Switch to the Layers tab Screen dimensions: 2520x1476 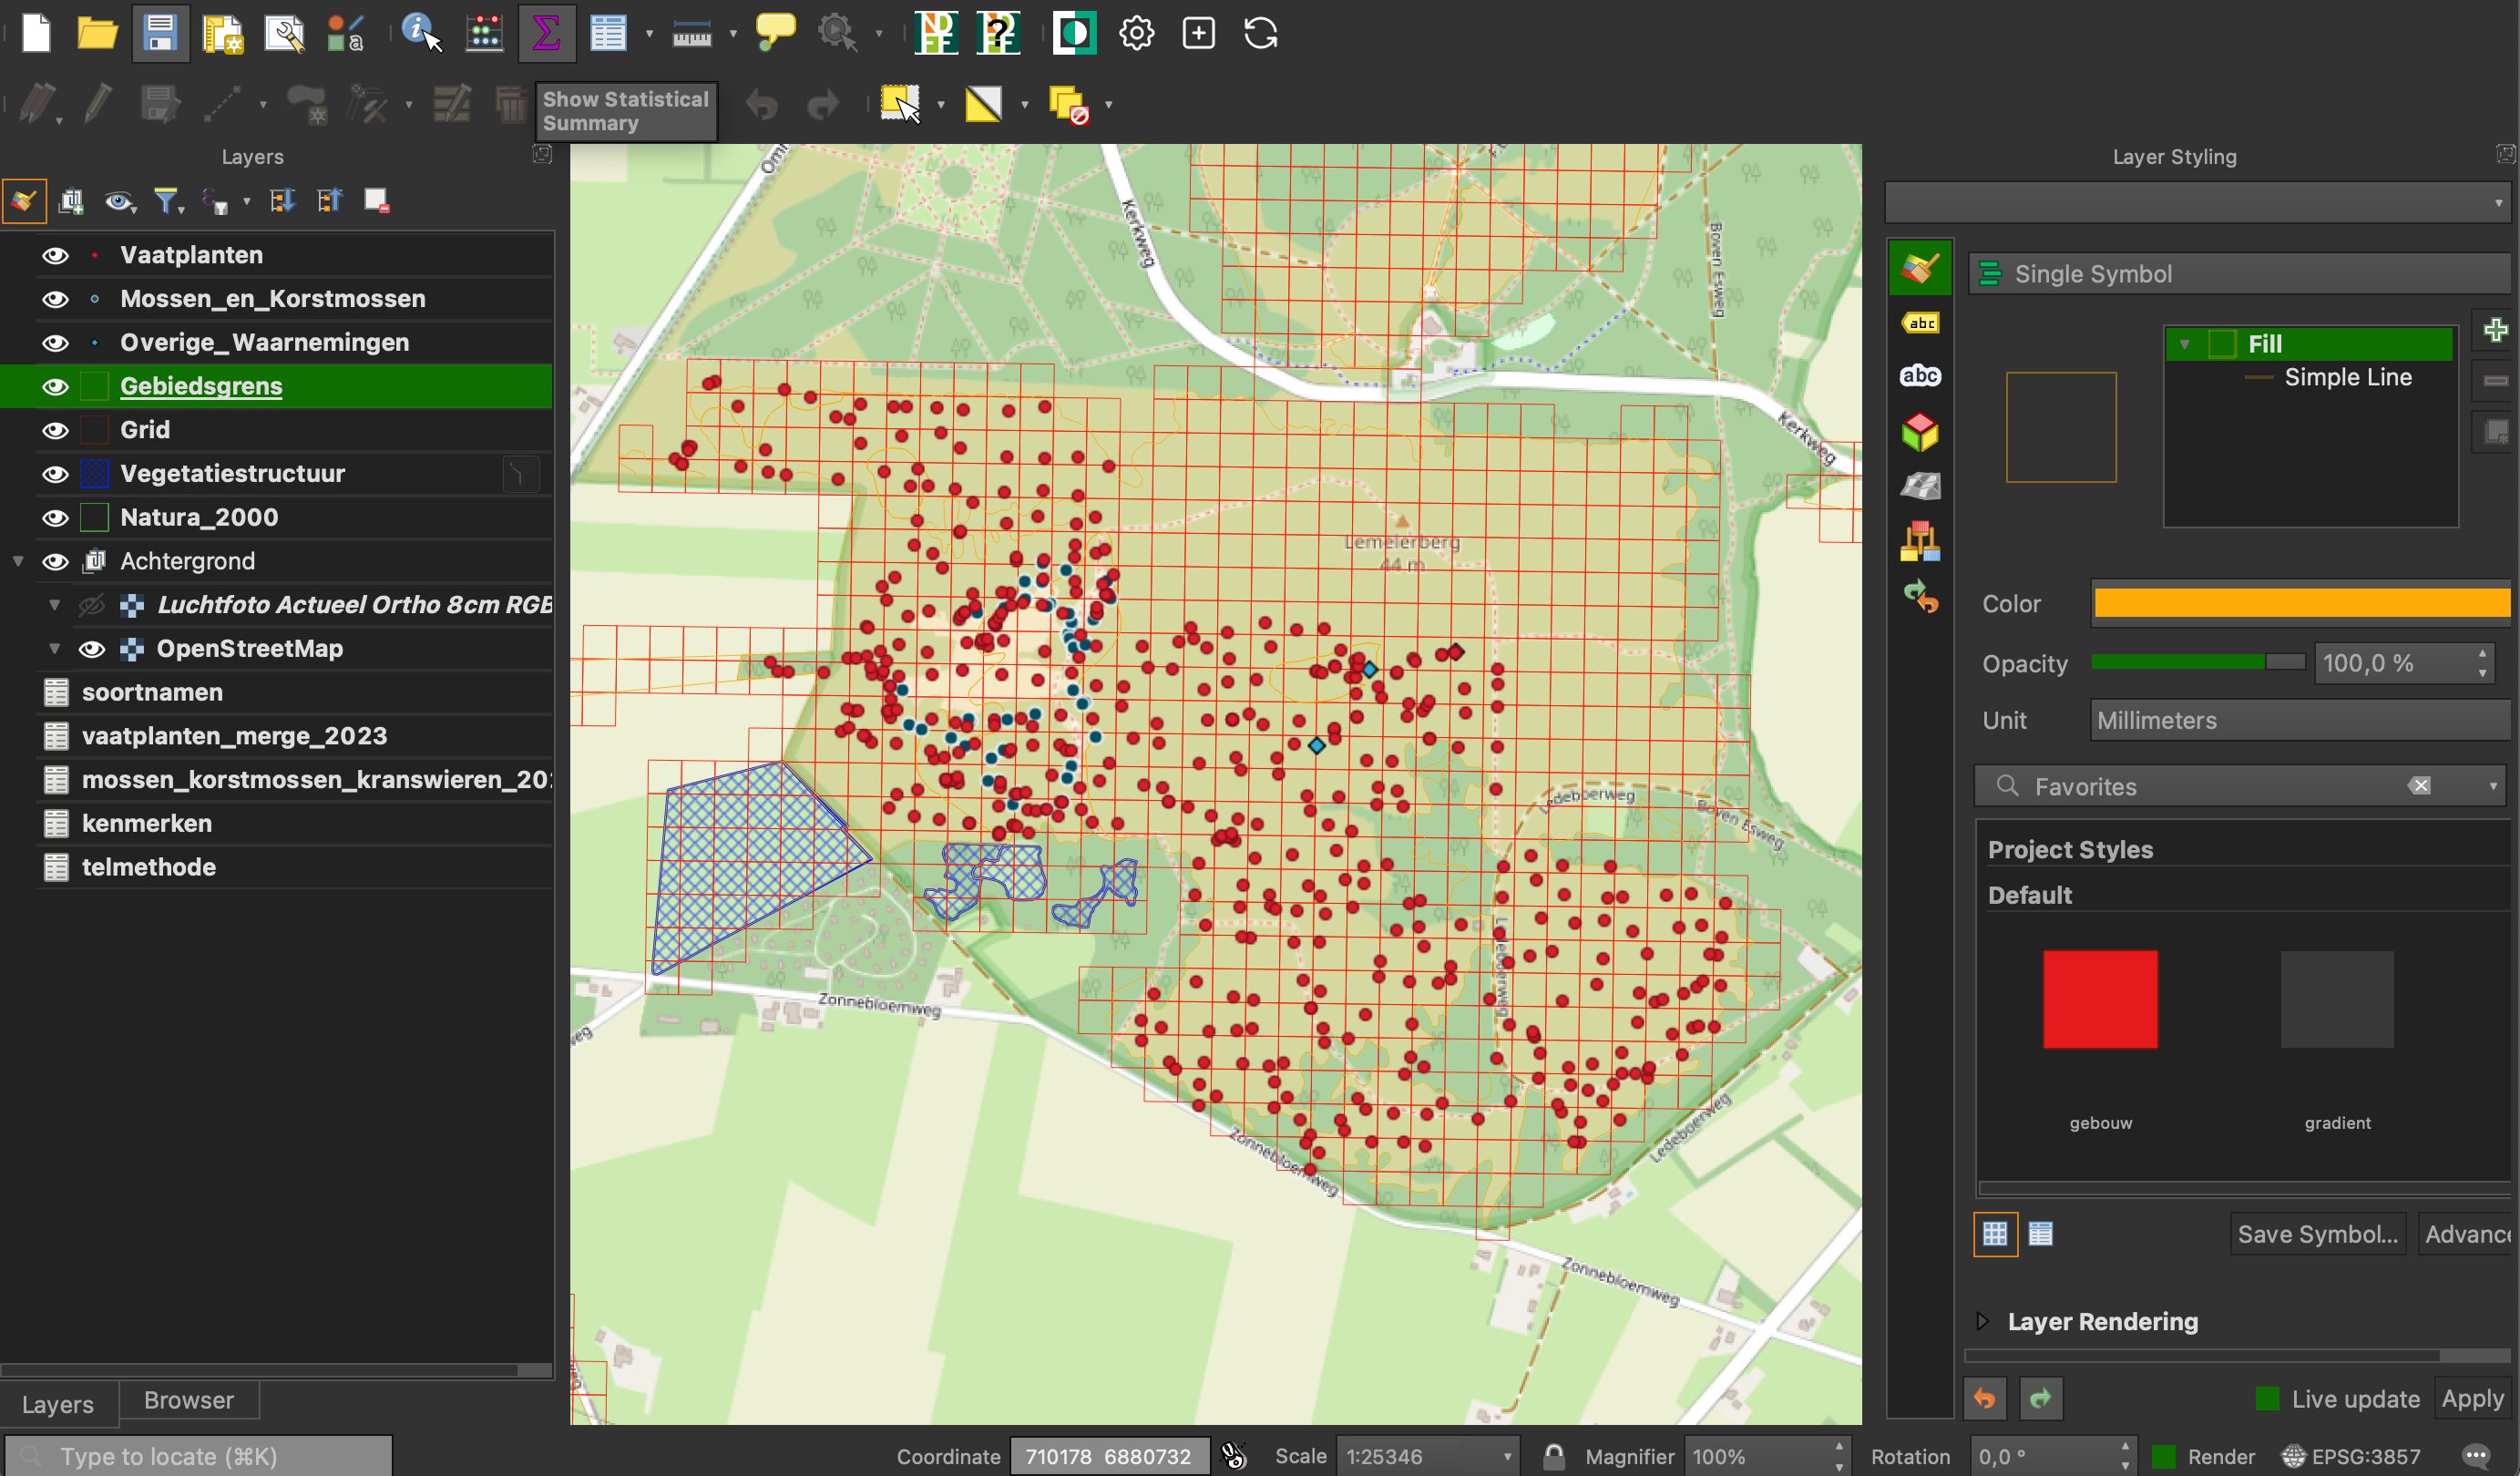tap(58, 1404)
